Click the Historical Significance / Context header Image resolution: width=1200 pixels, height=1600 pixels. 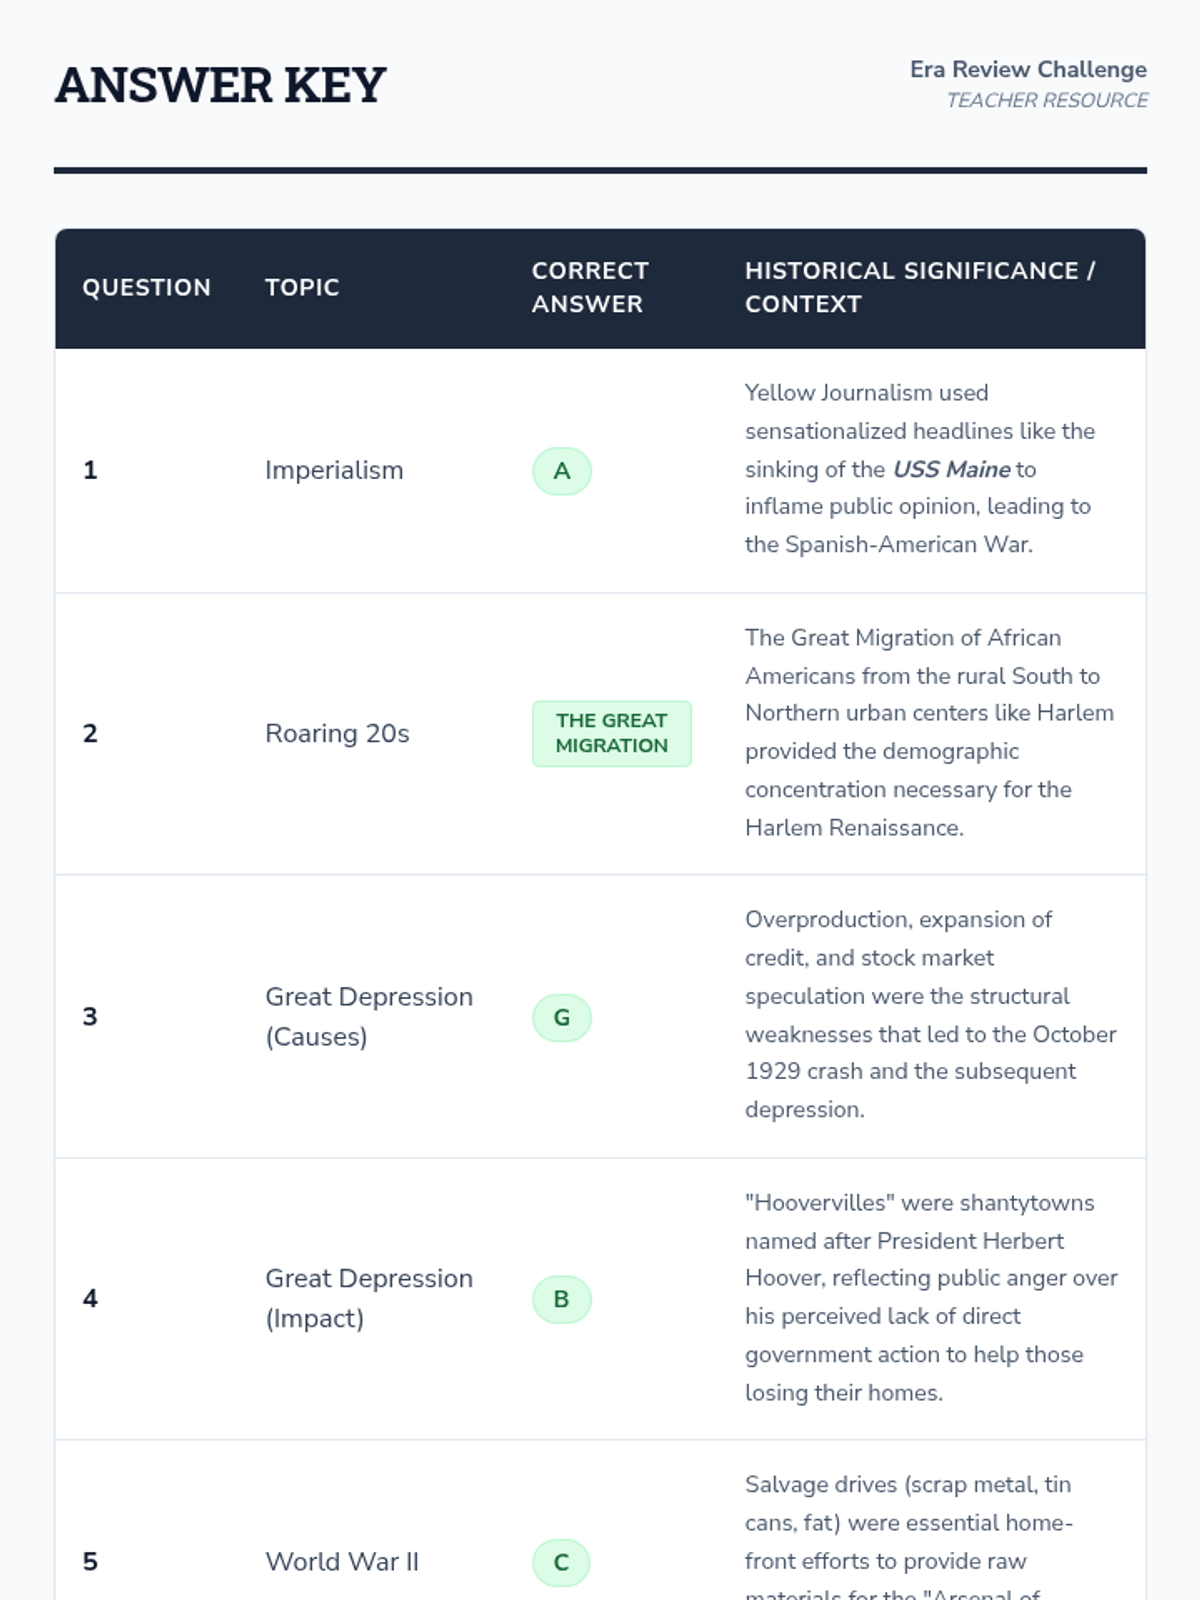point(920,288)
